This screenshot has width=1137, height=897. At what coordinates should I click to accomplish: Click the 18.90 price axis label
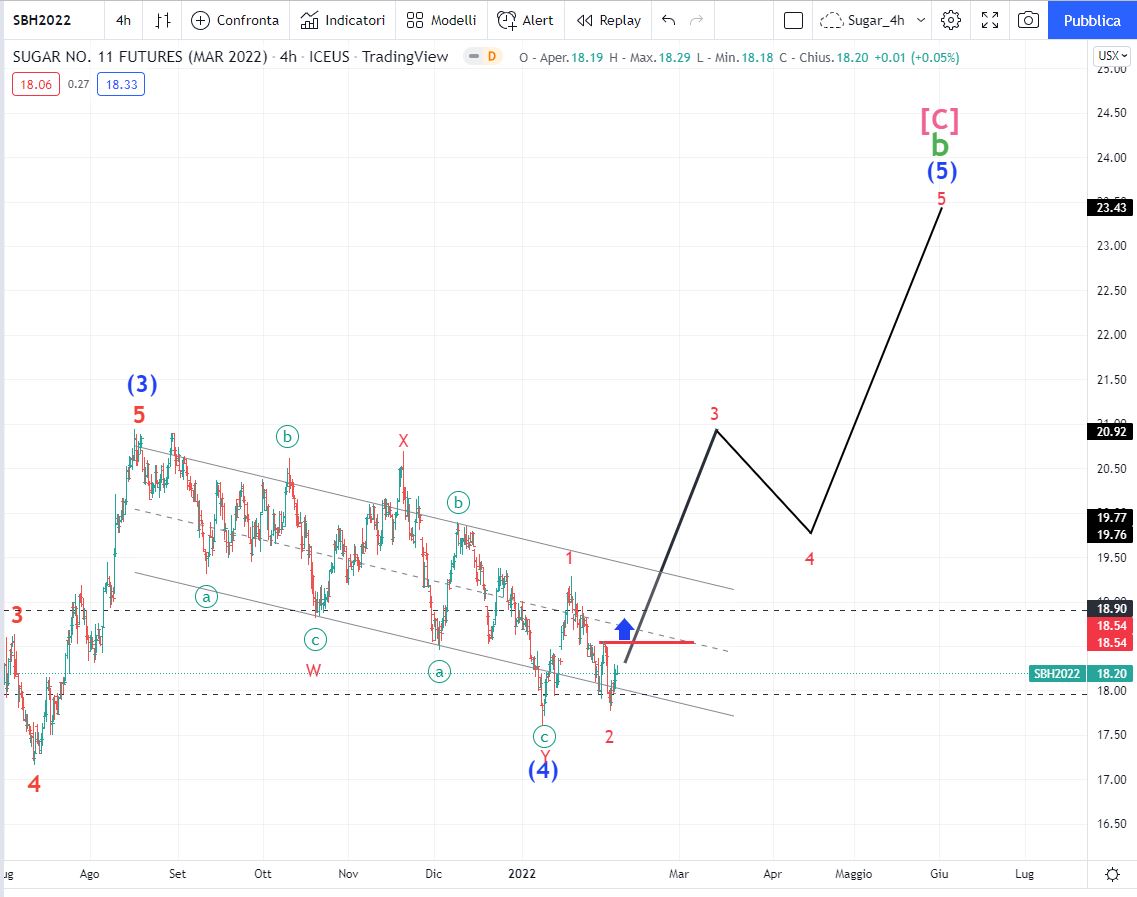[1111, 608]
